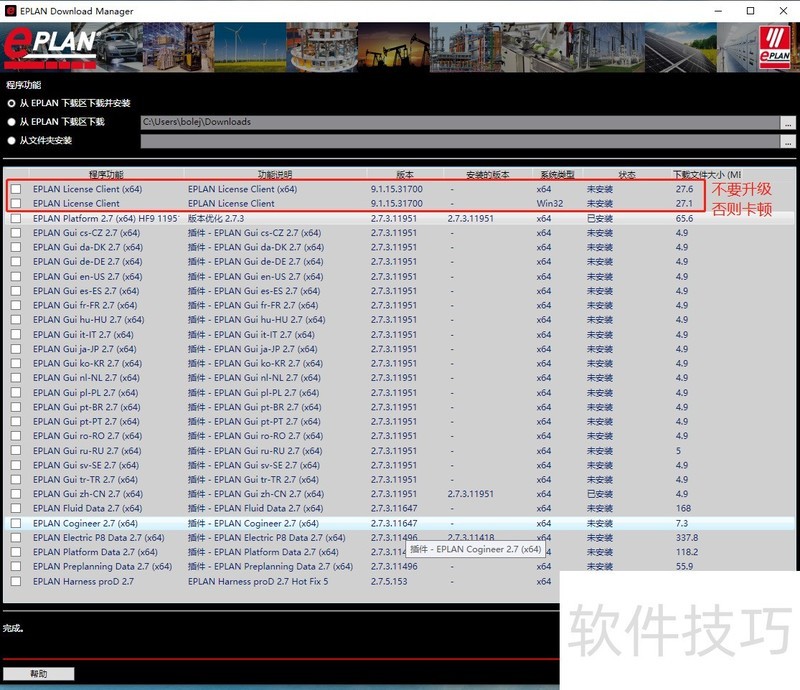The width and height of the screenshot is (800, 690).
Task: Select file size '168' in Fluid Data row
Action: click(x=683, y=508)
